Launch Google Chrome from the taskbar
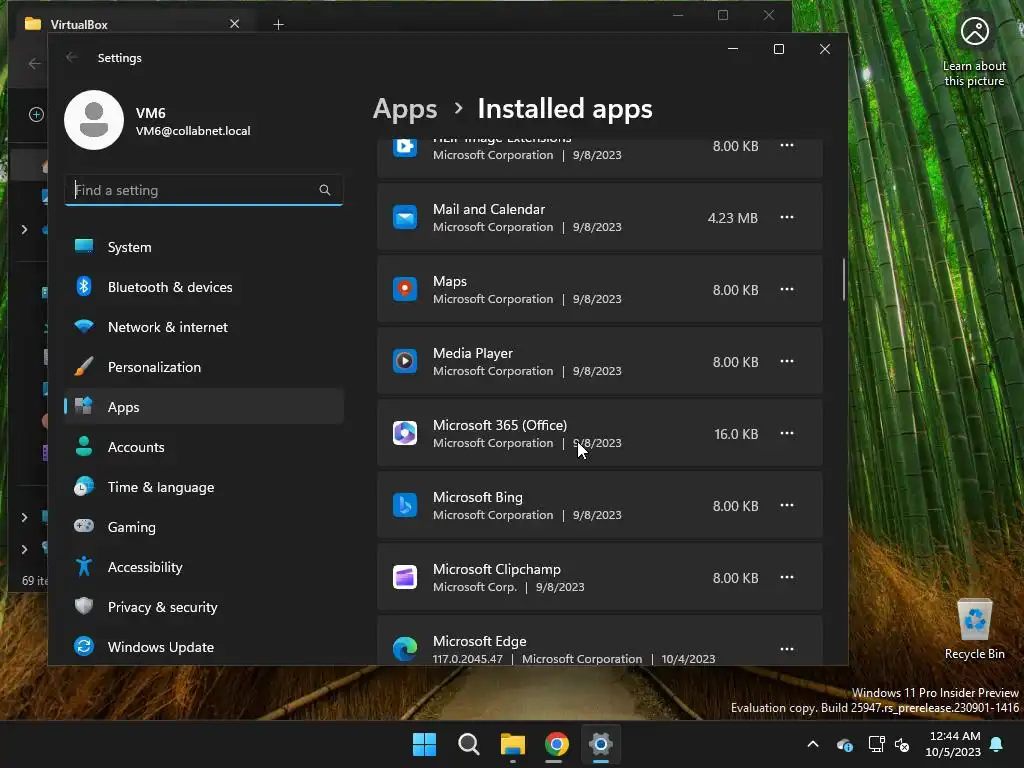The height and width of the screenshot is (768, 1024). (x=556, y=744)
